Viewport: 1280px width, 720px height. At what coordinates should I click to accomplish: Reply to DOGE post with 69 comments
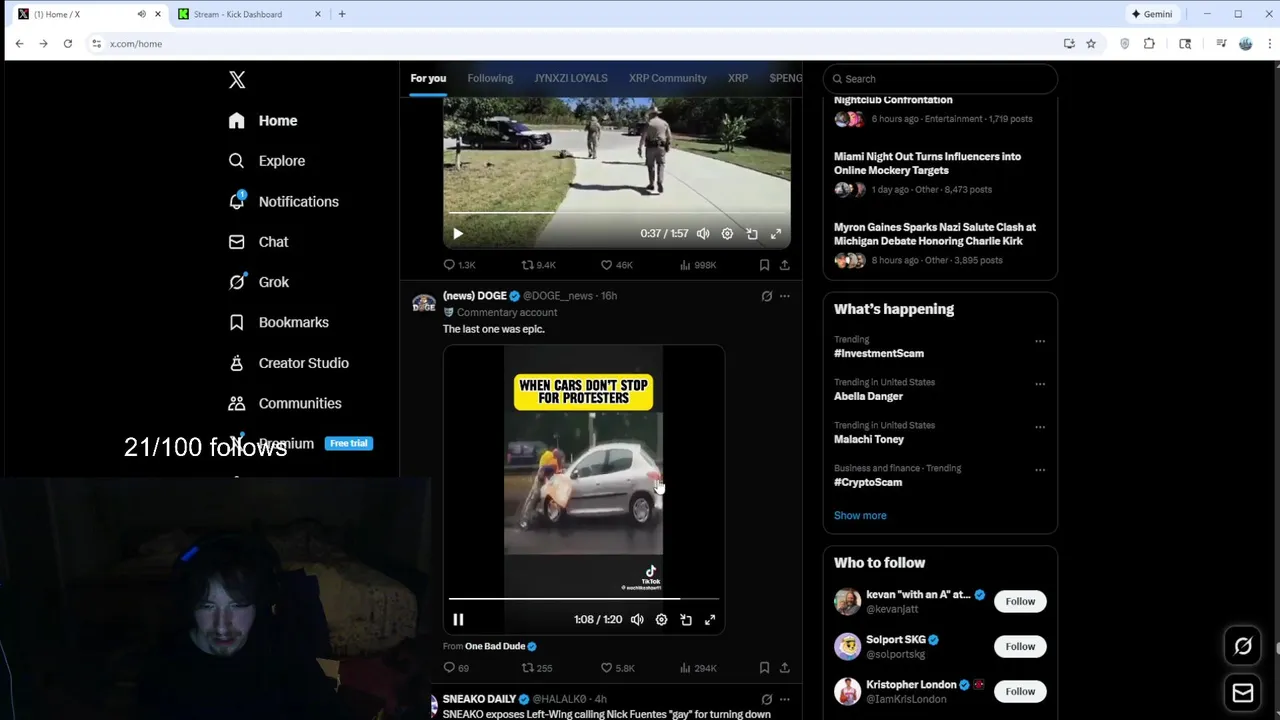tap(457, 668)
